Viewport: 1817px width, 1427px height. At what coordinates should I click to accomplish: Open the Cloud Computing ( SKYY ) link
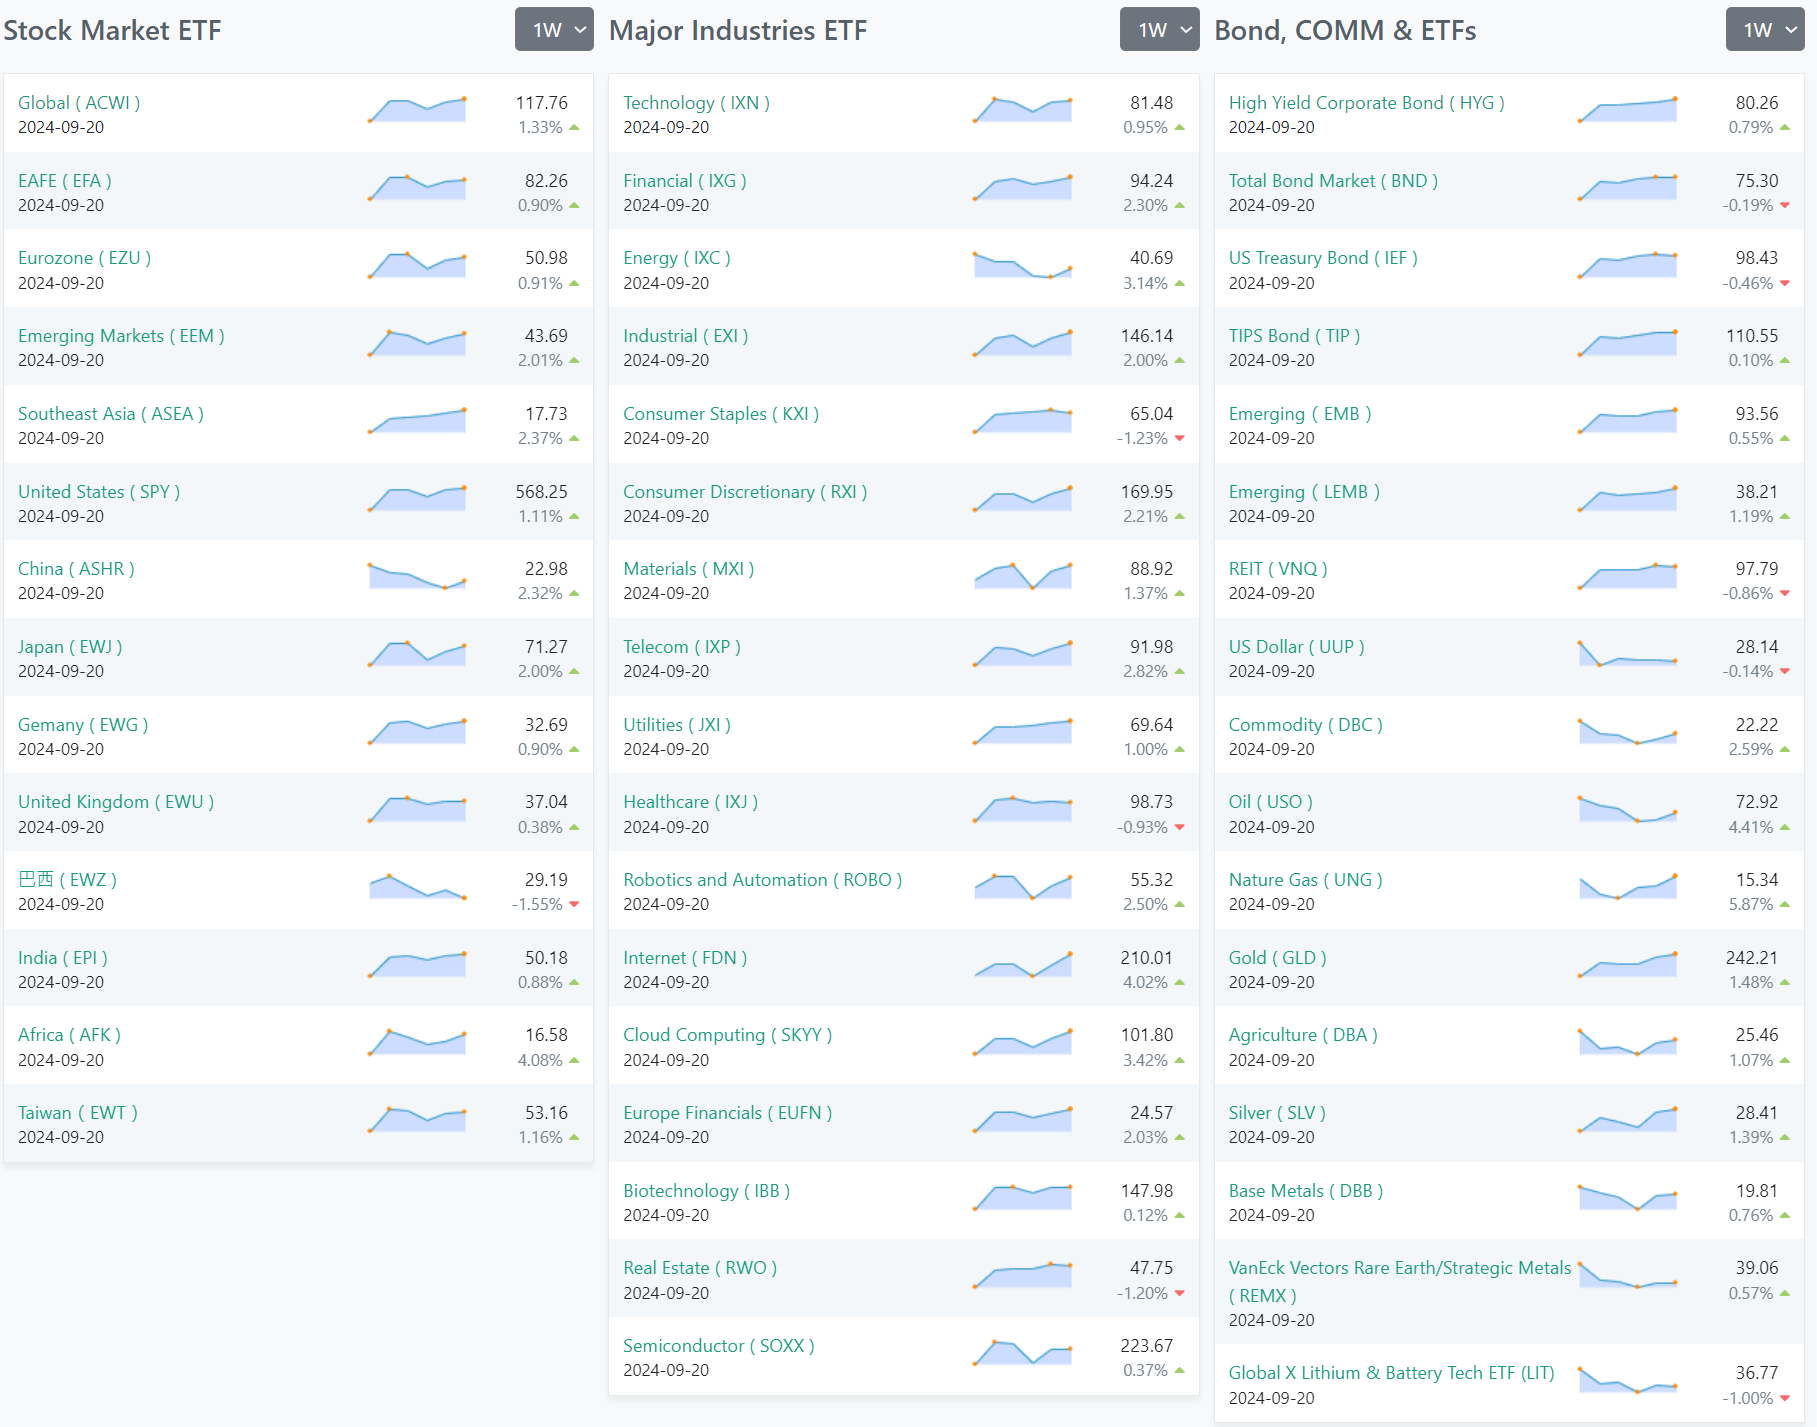click(728, 1035)
